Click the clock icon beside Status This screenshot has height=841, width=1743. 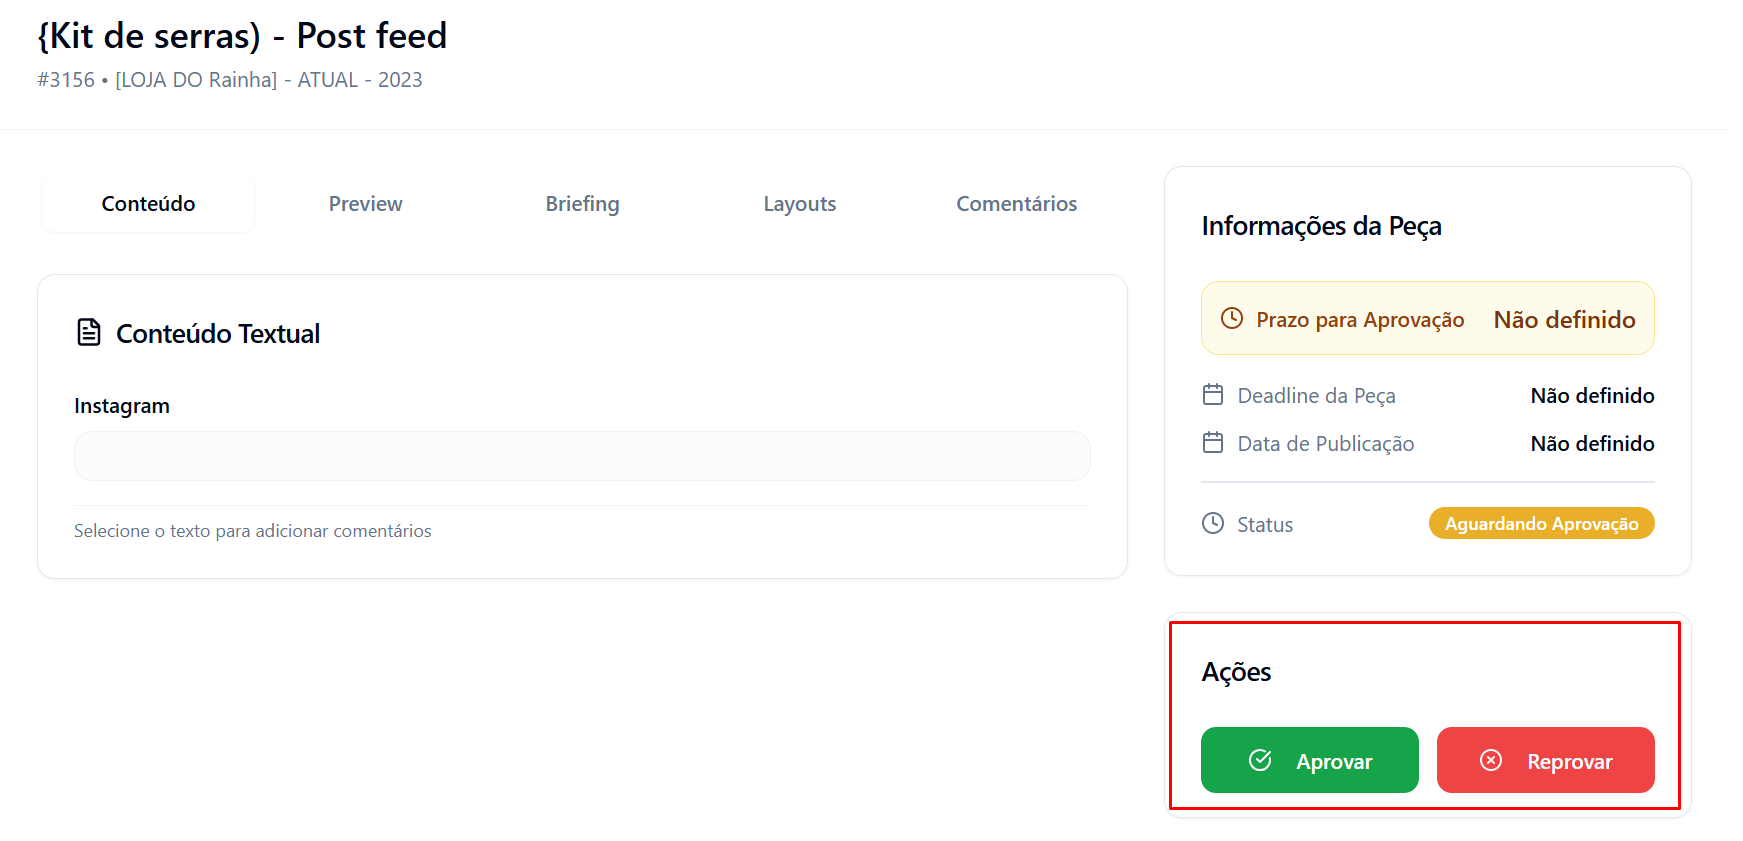[x=1213, y=523]
